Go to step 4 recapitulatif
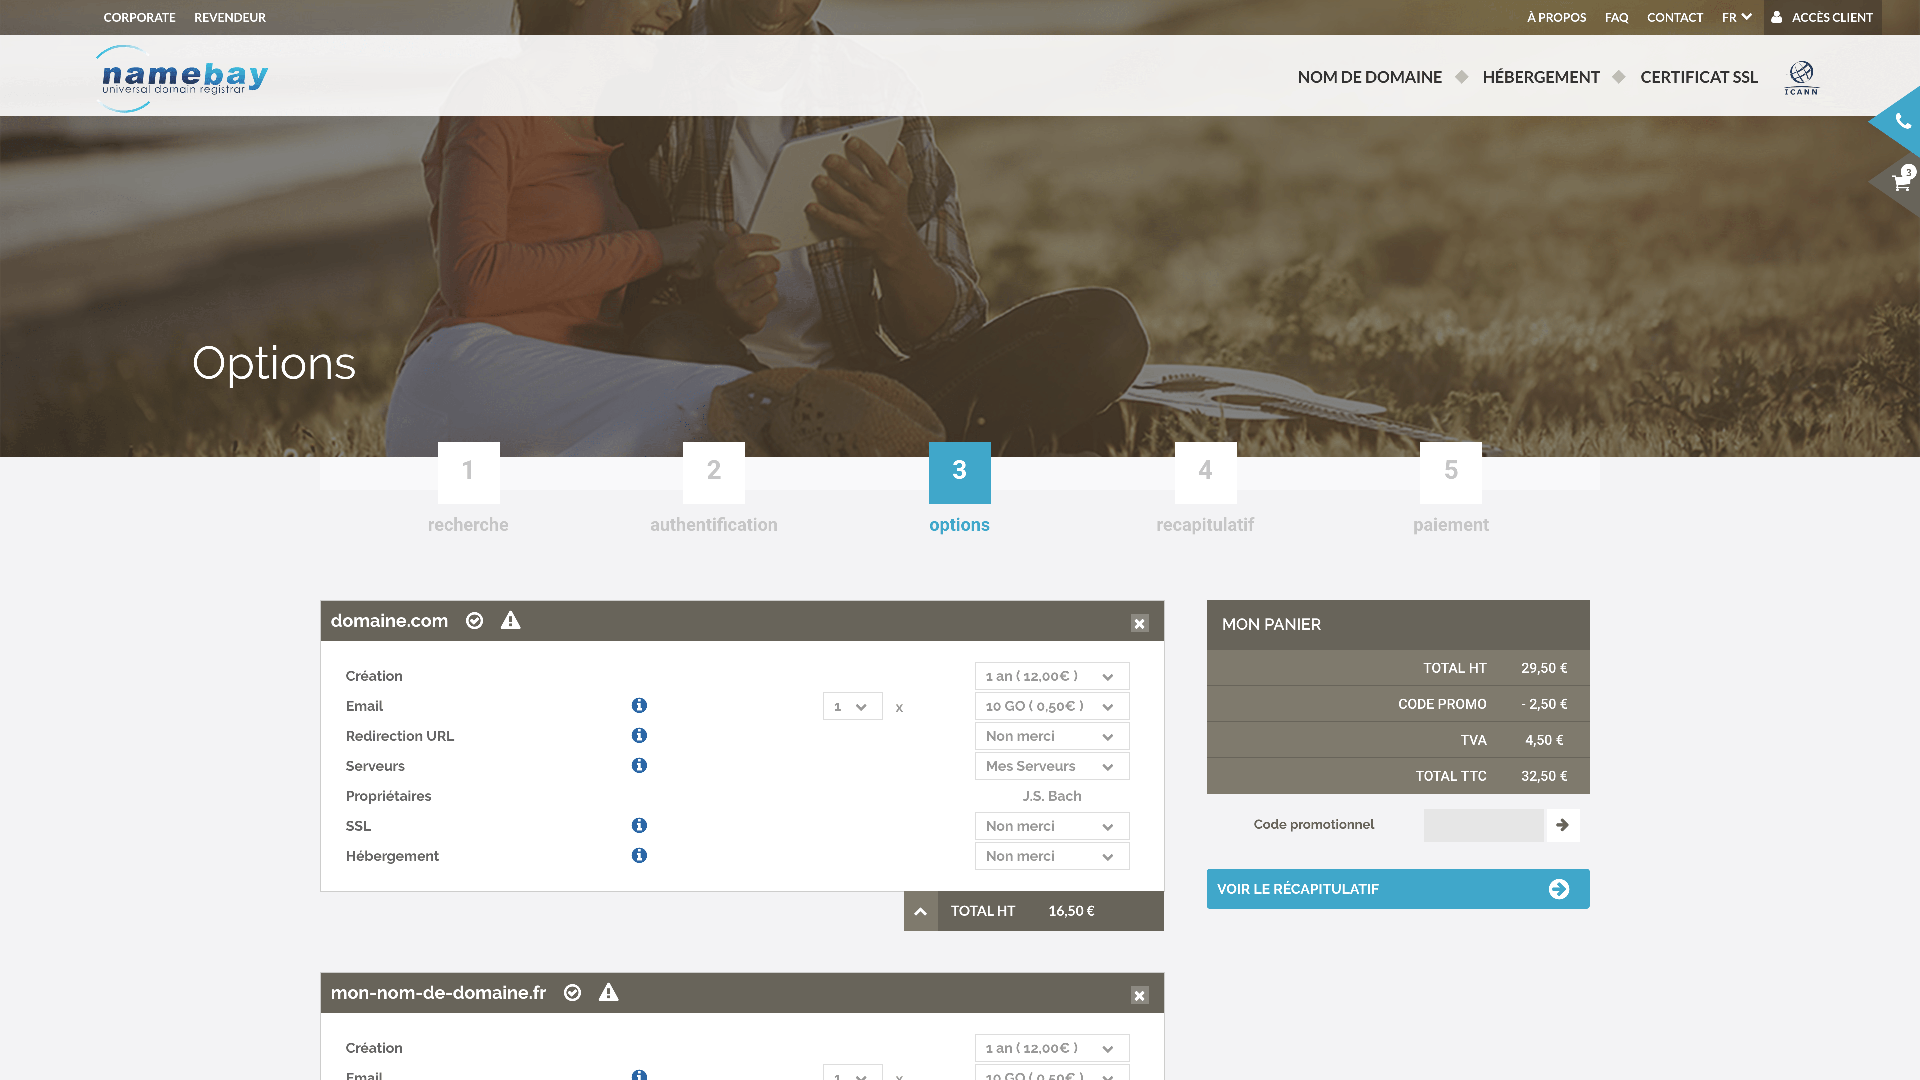1920x1080 pixels. pos(1205,473)
